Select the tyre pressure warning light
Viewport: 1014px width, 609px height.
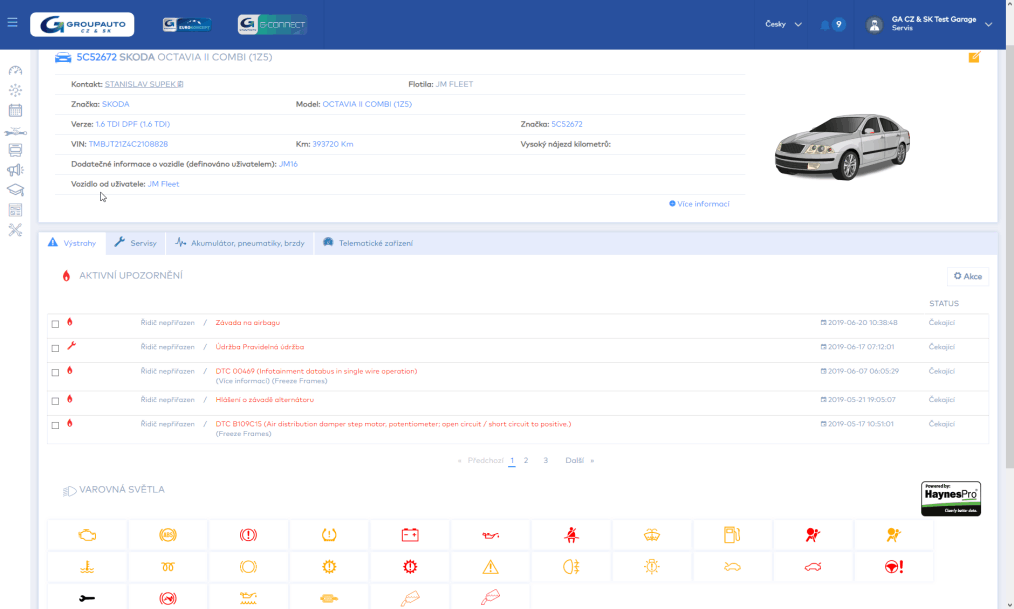(x=329, y=535)
